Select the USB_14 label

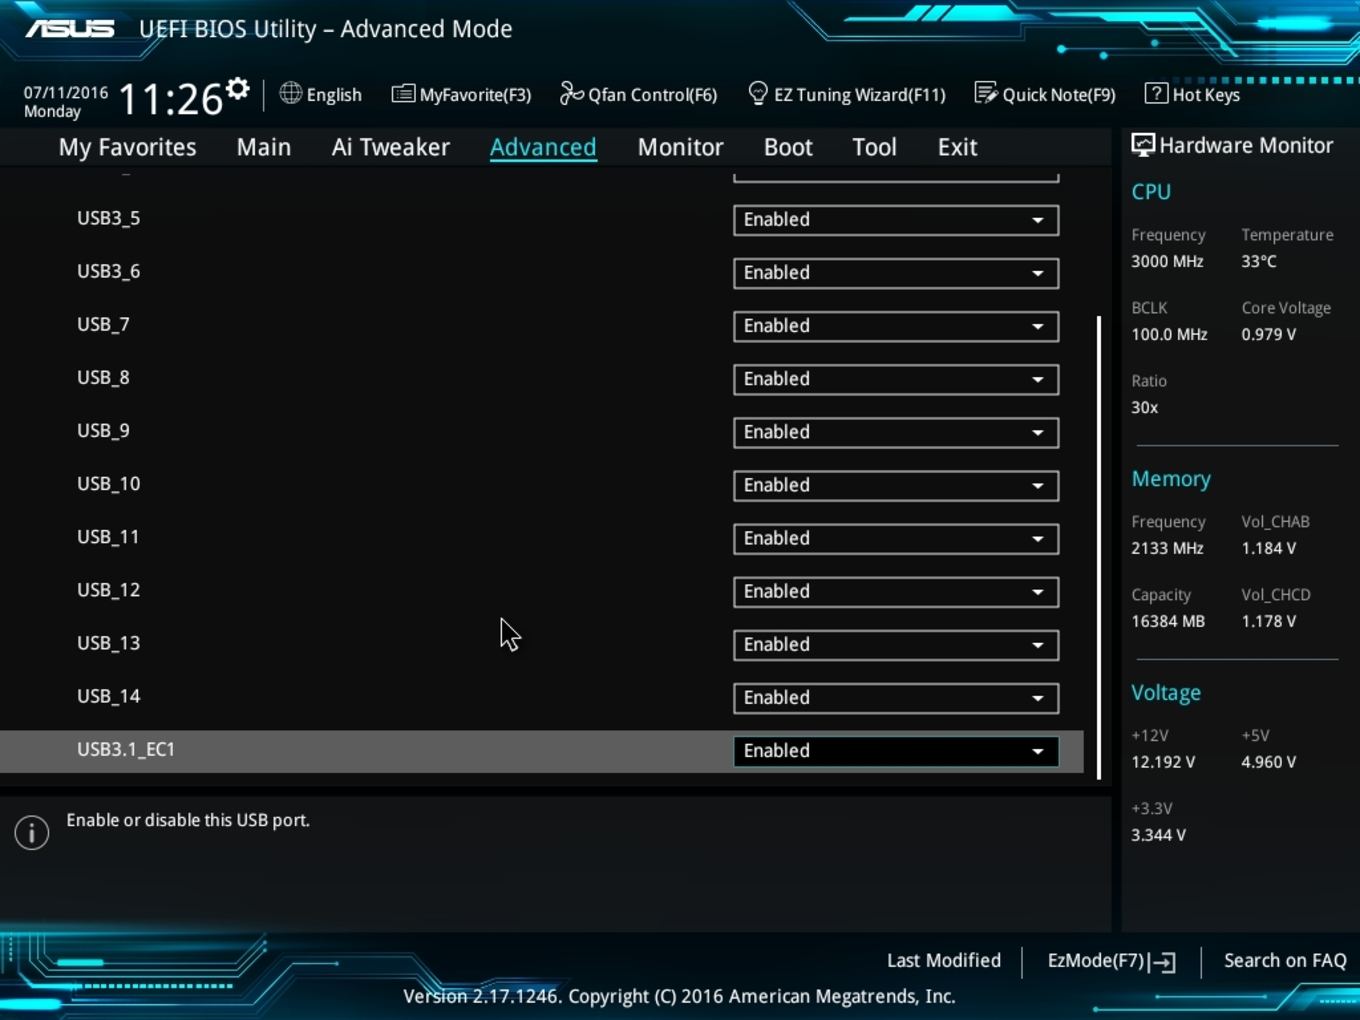tap(108, 695)
